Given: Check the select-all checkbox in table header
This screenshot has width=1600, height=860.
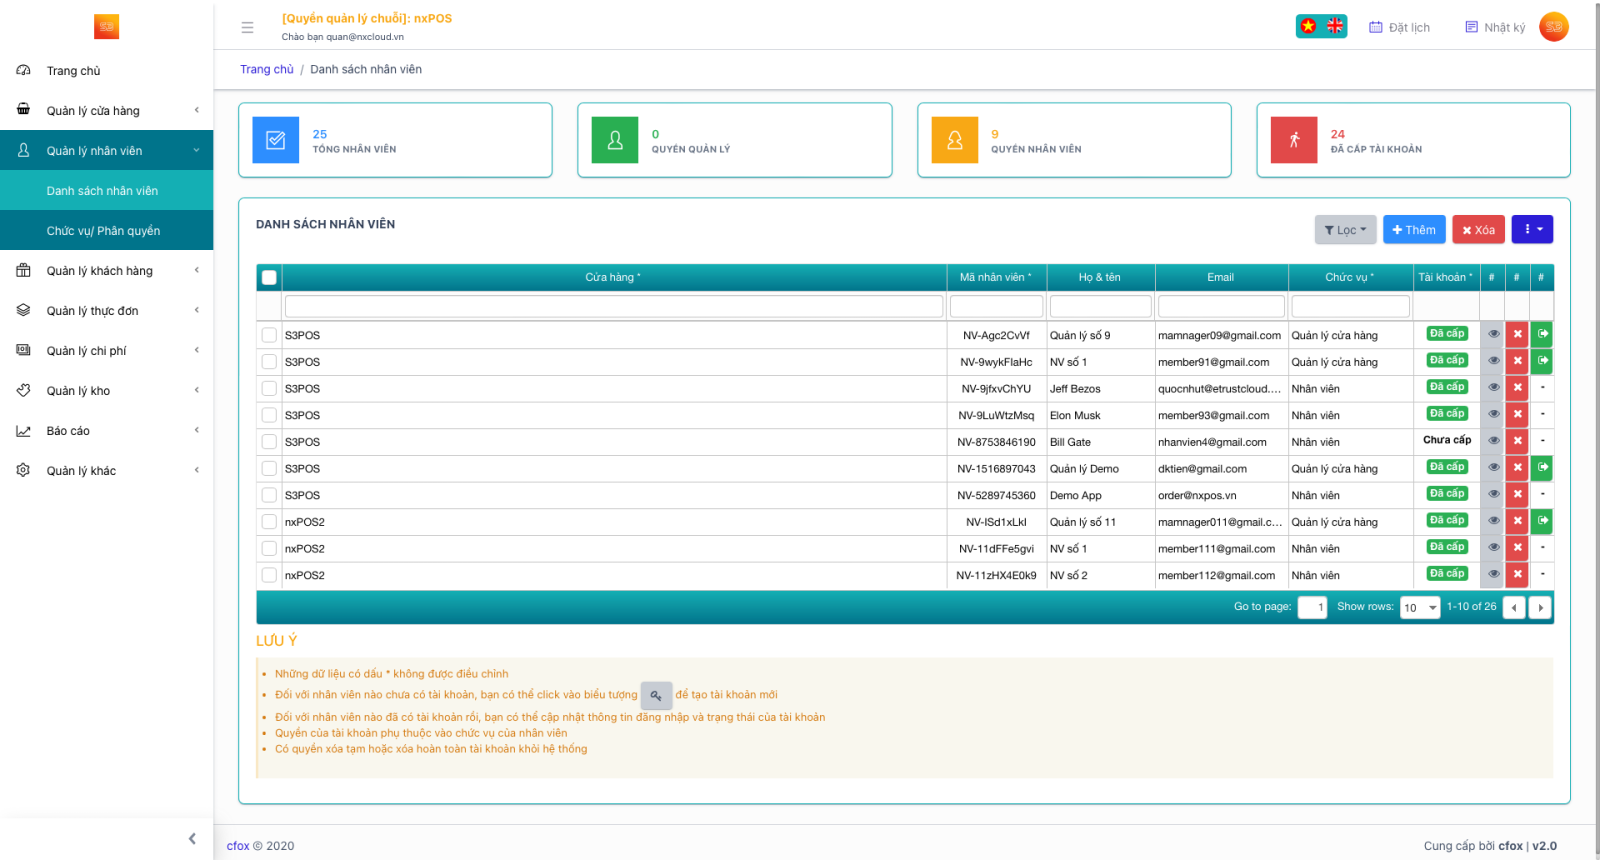Looking at the screenshot, I should (269, 277).
